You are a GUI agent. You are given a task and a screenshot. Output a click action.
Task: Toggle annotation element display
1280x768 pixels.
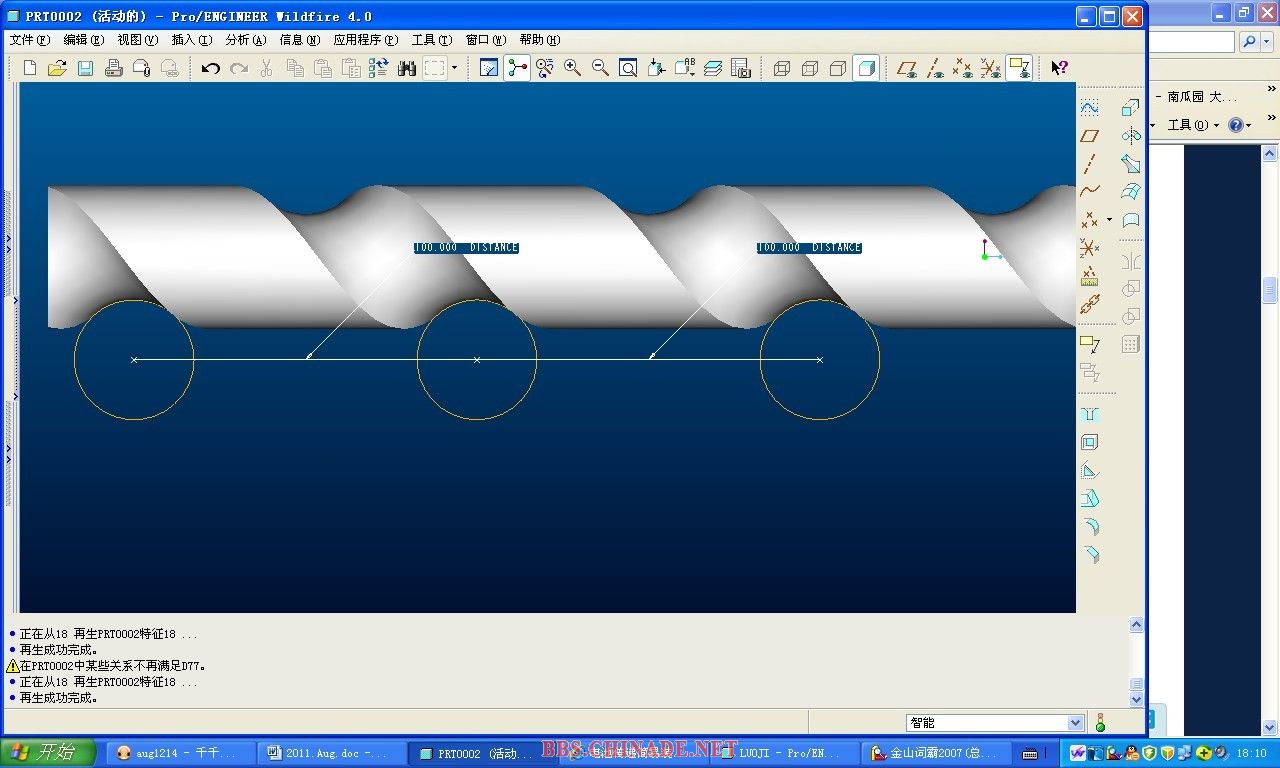[x=1019, y=68]
